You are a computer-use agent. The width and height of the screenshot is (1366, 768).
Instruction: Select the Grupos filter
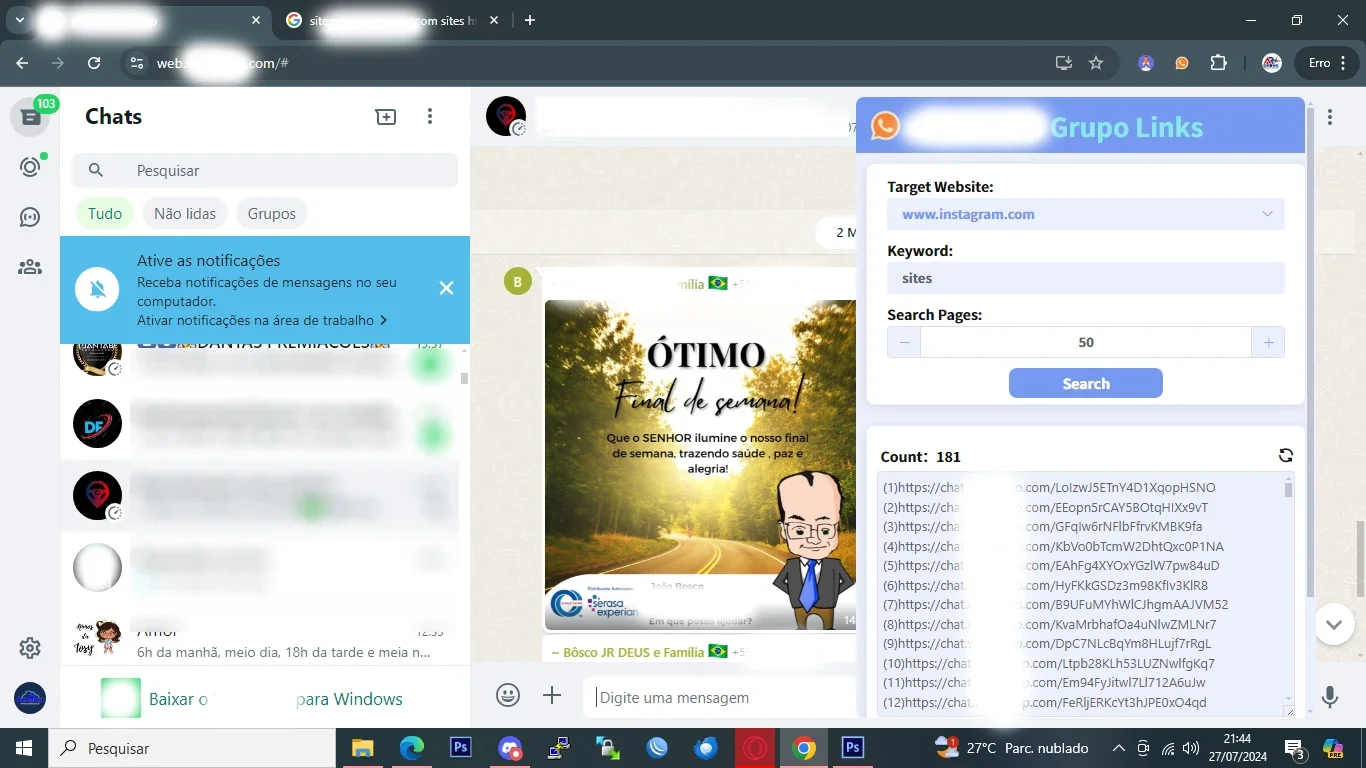pyautogui.click(x=272, y=213)
